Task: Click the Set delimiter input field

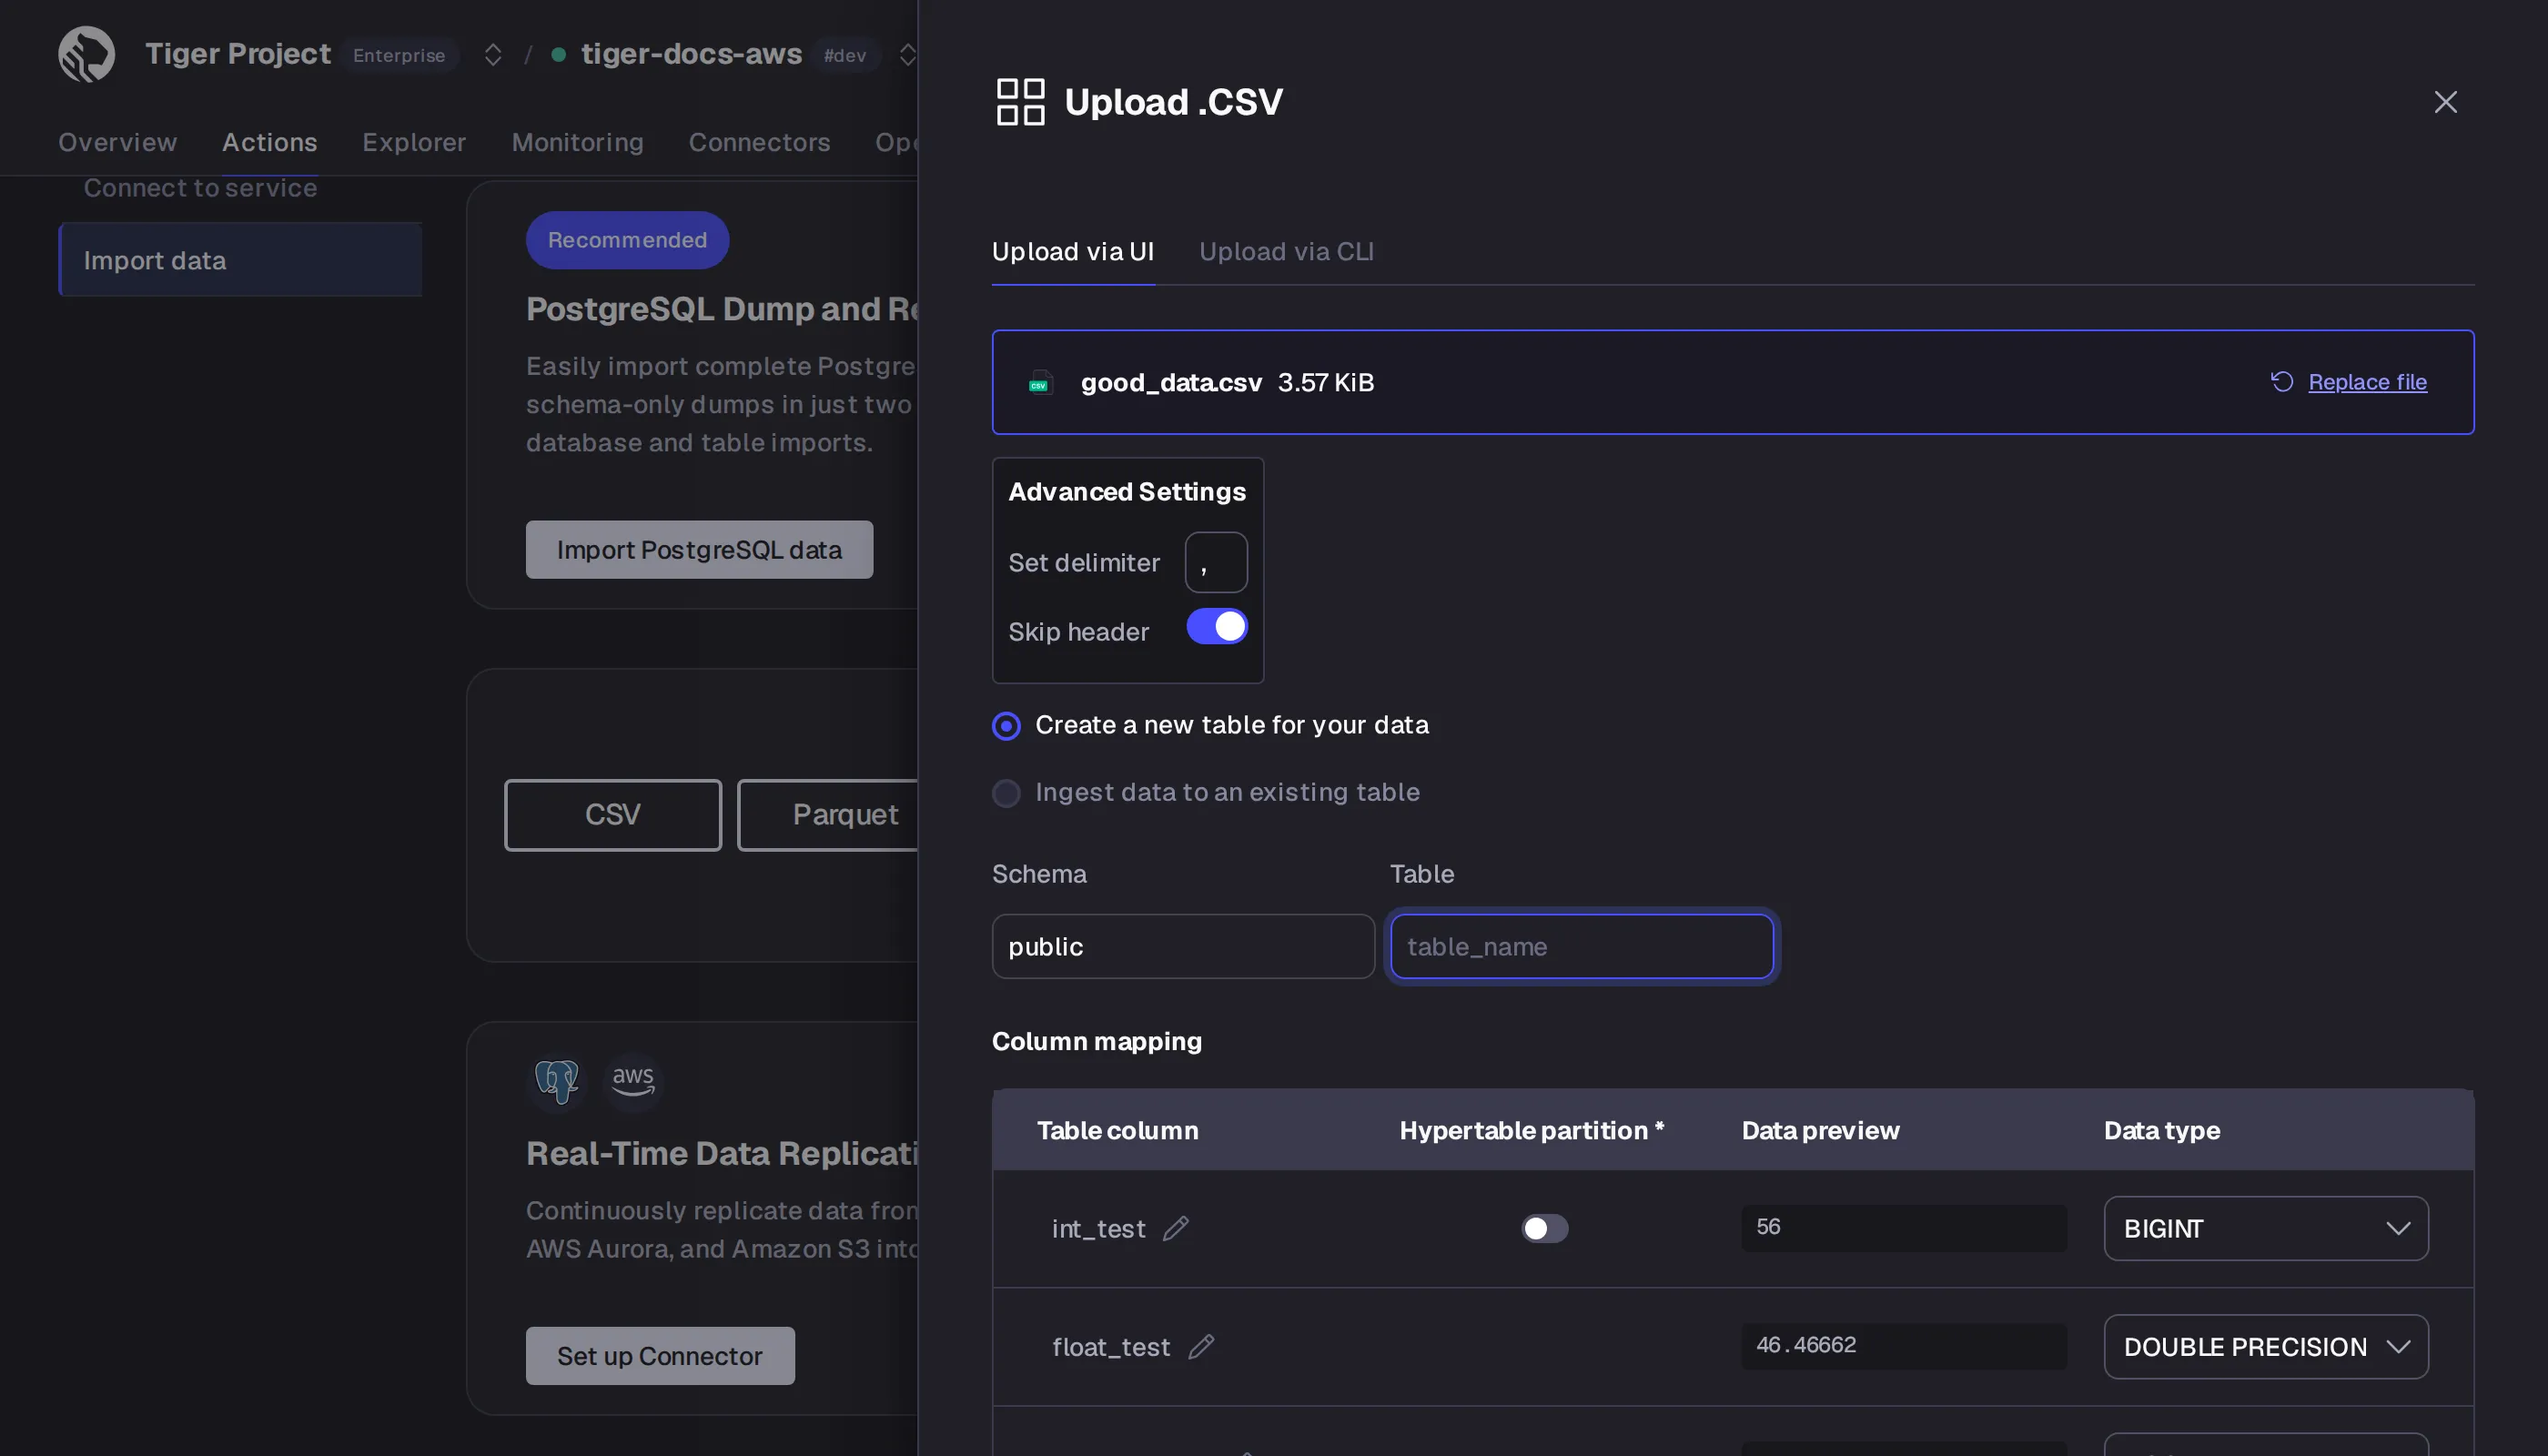Action: [x=1216, y=562]
